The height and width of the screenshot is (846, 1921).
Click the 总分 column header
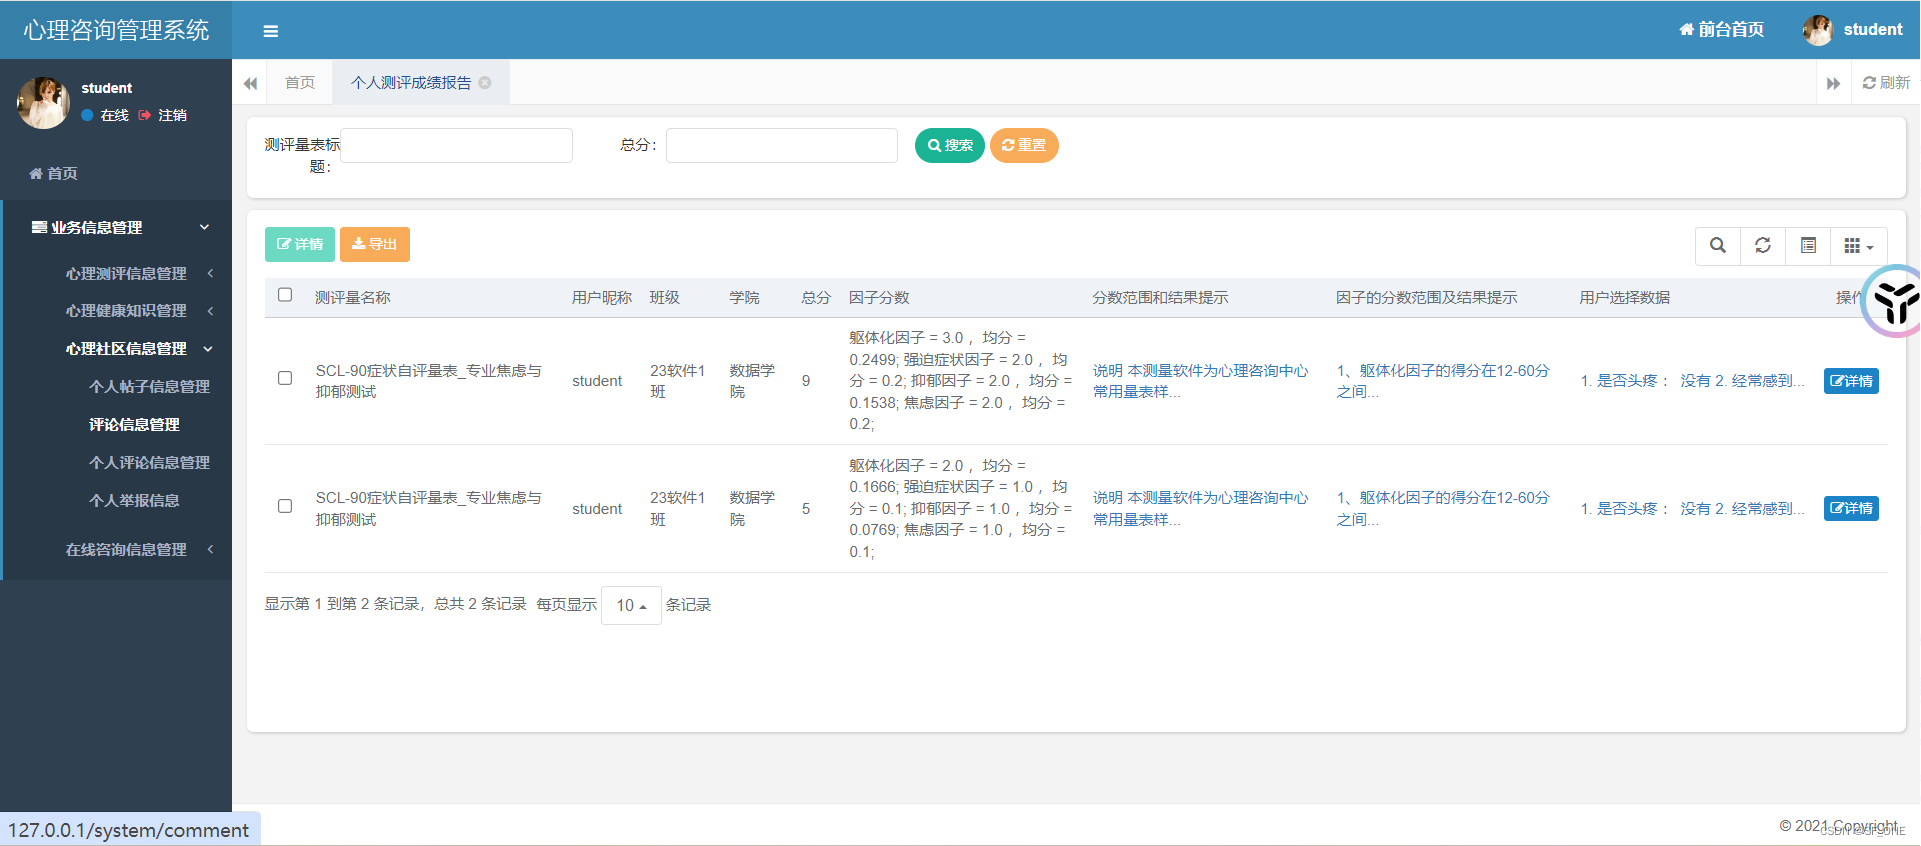coord(816,298)
